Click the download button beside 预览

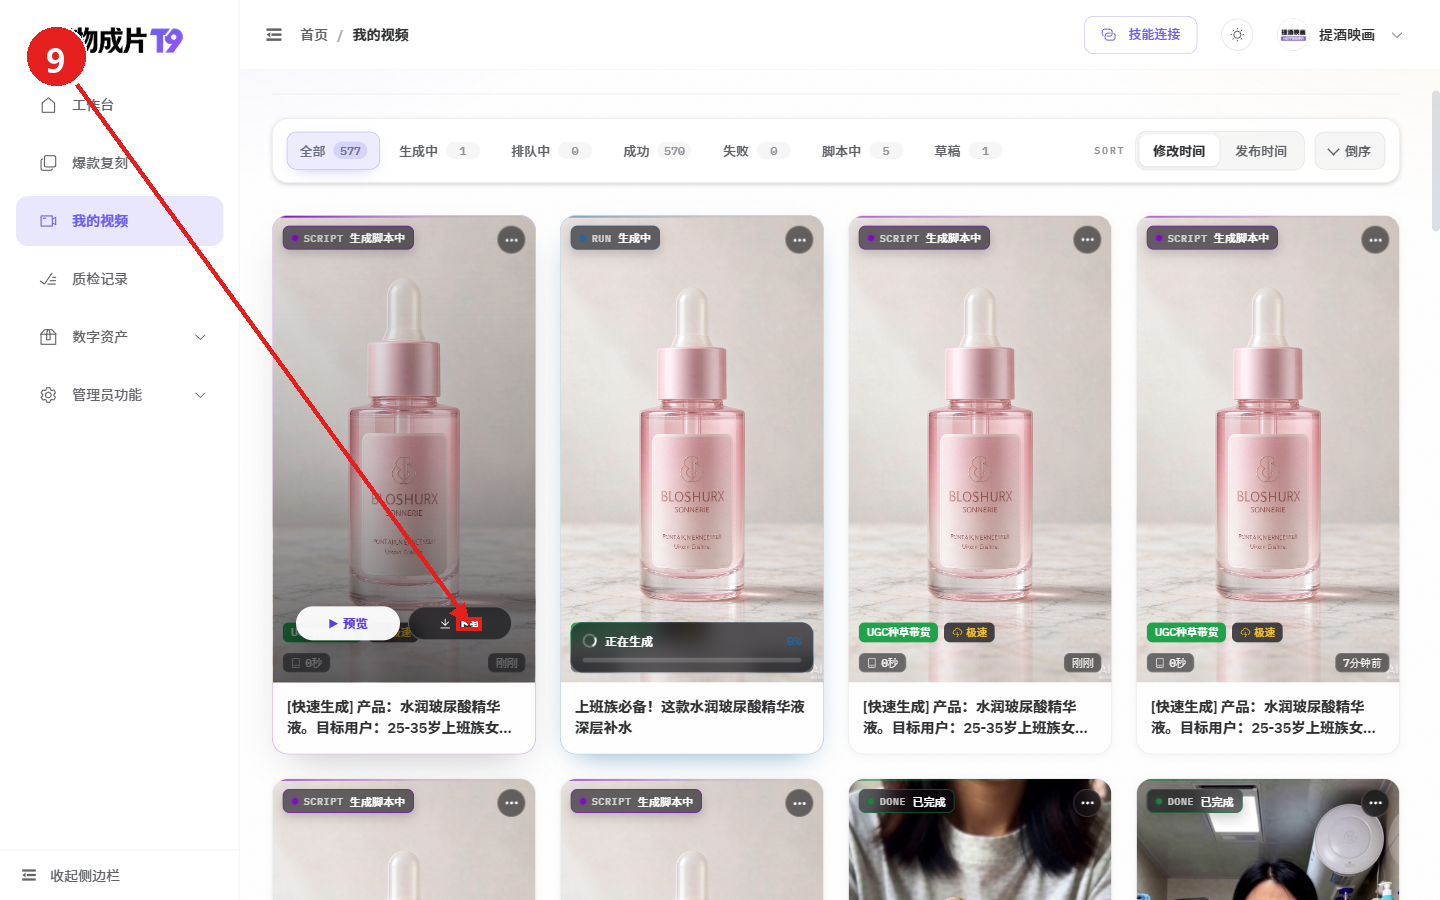460,624
